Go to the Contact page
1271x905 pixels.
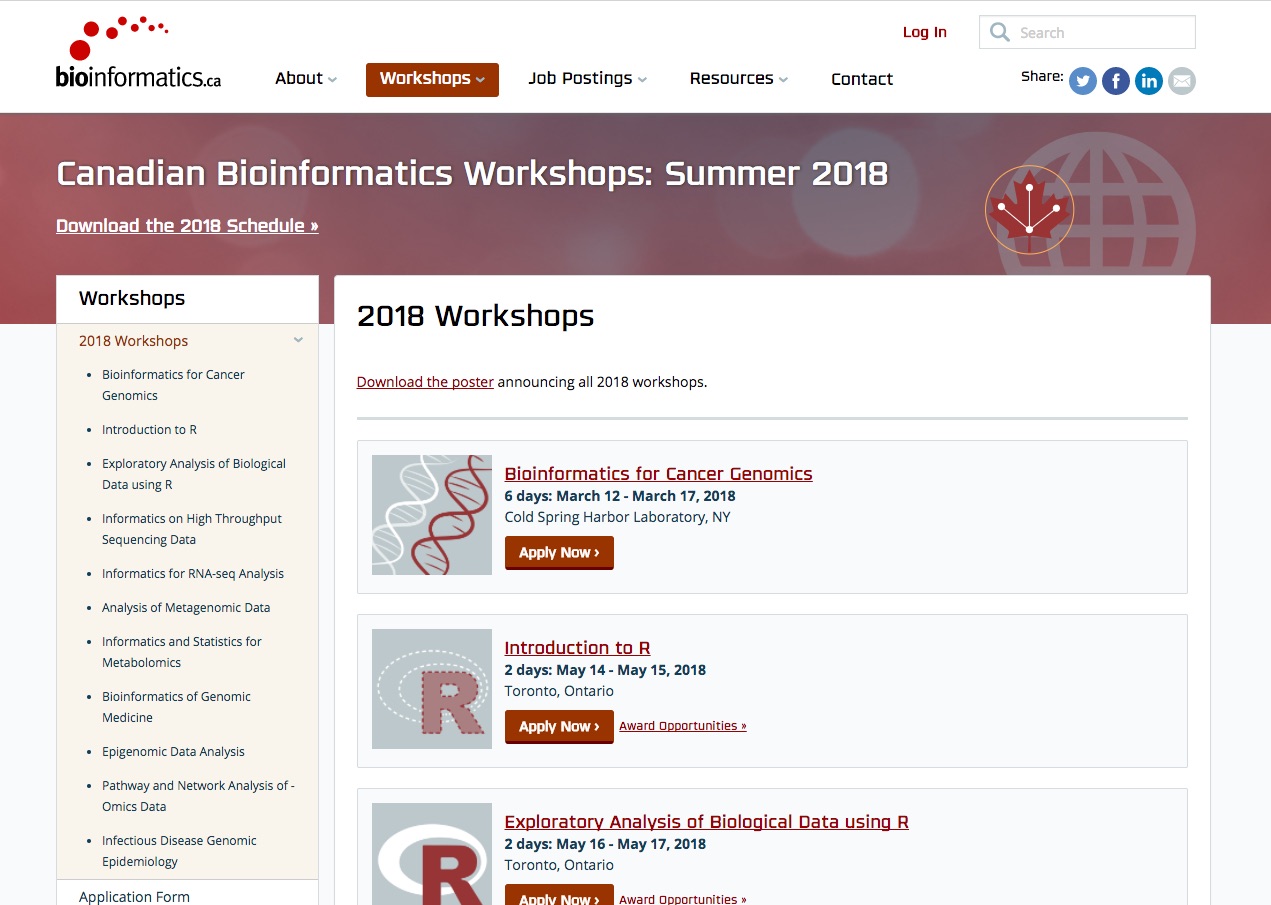pyautogui.click(x=862, y=79)
